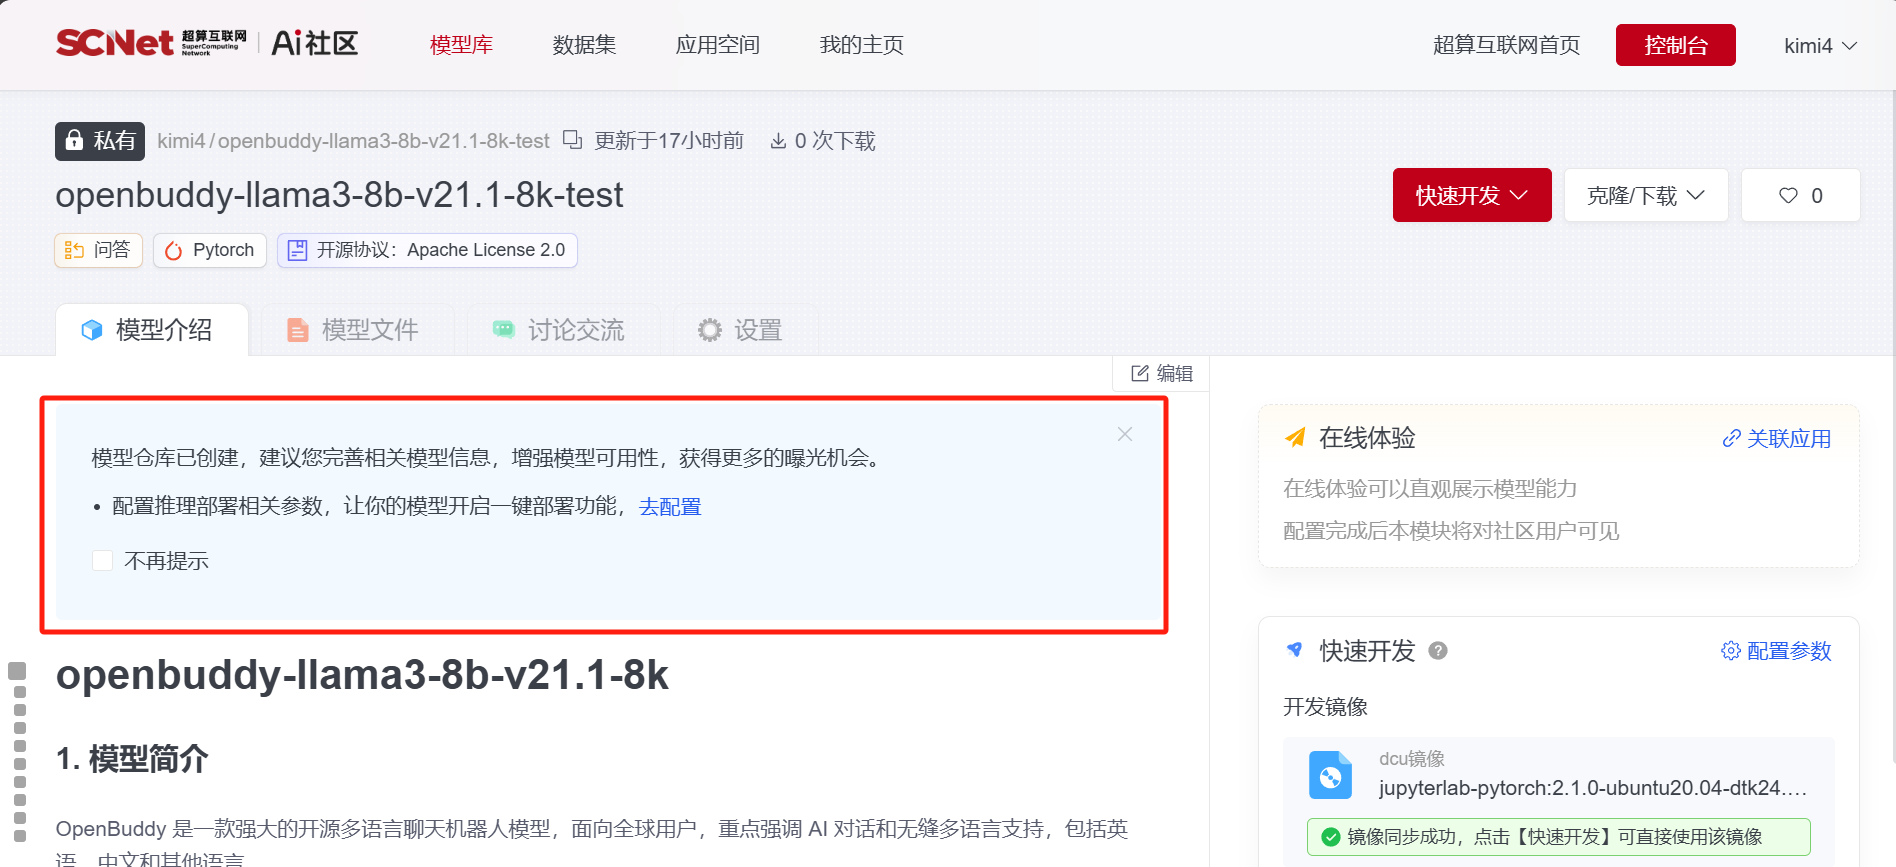
Task: Expand the 快速开发 red dropdown button
Action: [1472, 195]
